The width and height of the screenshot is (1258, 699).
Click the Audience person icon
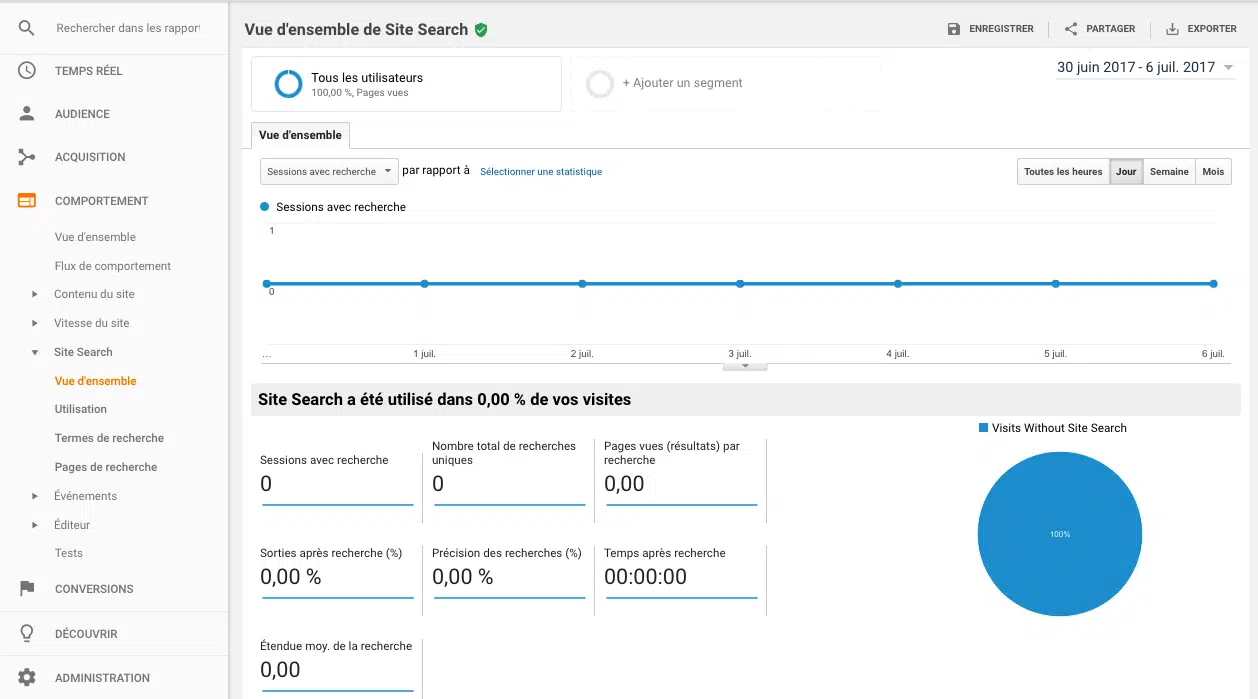(27, 114)
